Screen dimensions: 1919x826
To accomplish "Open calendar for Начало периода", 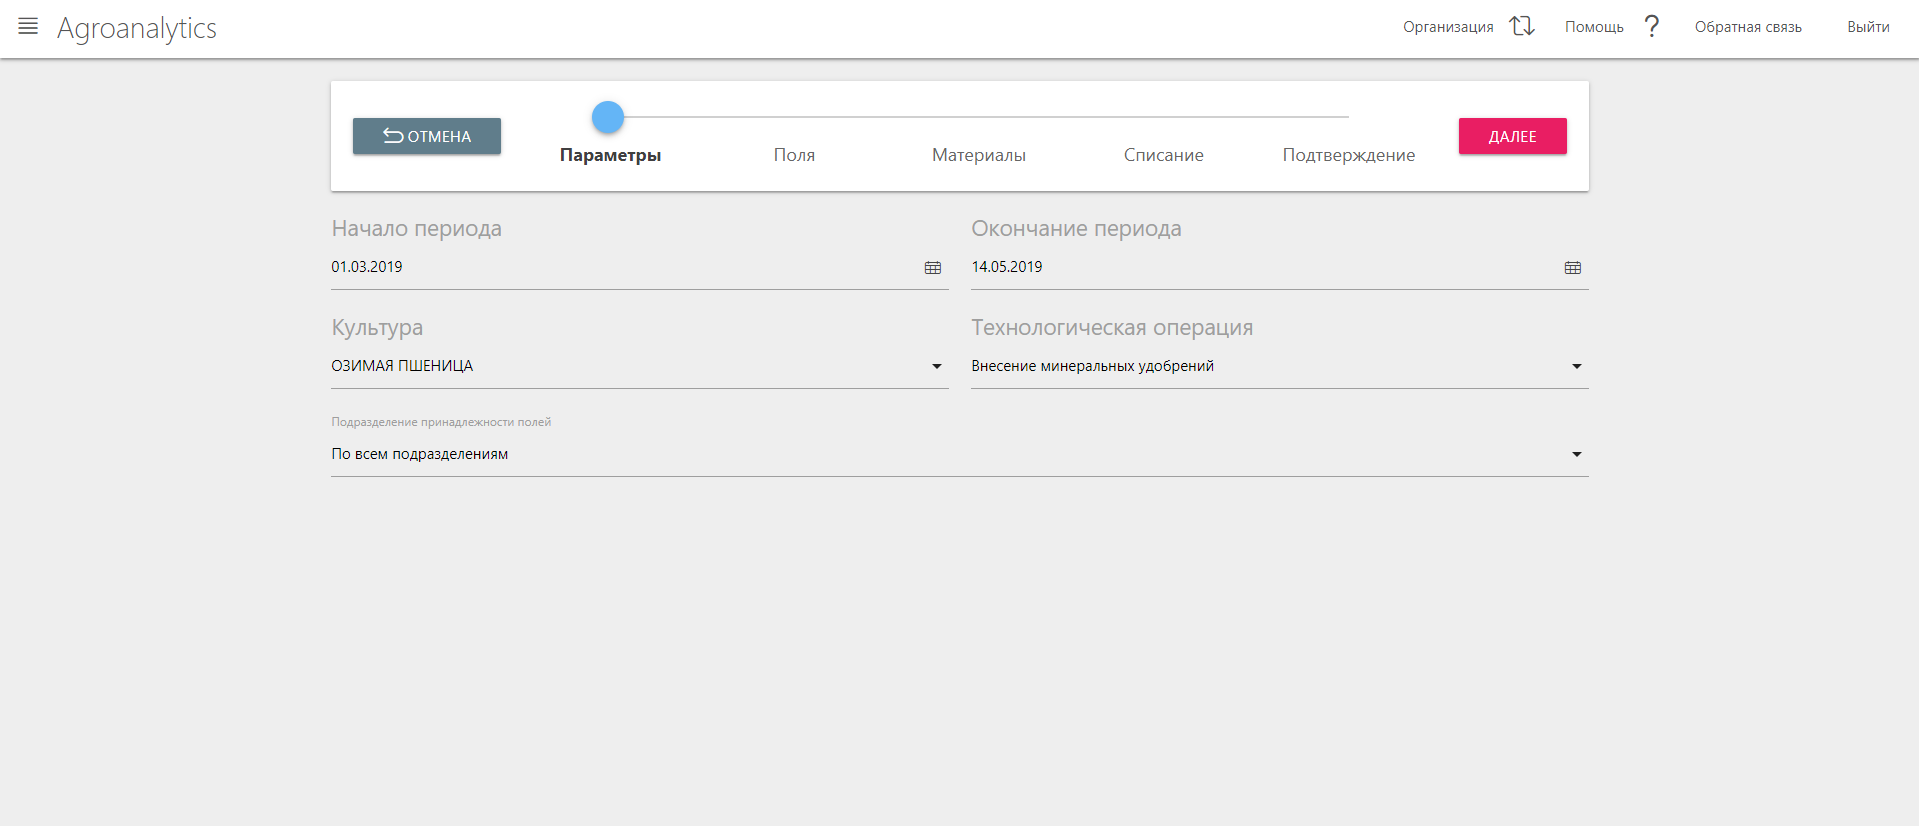I will (x=932, y=268).
